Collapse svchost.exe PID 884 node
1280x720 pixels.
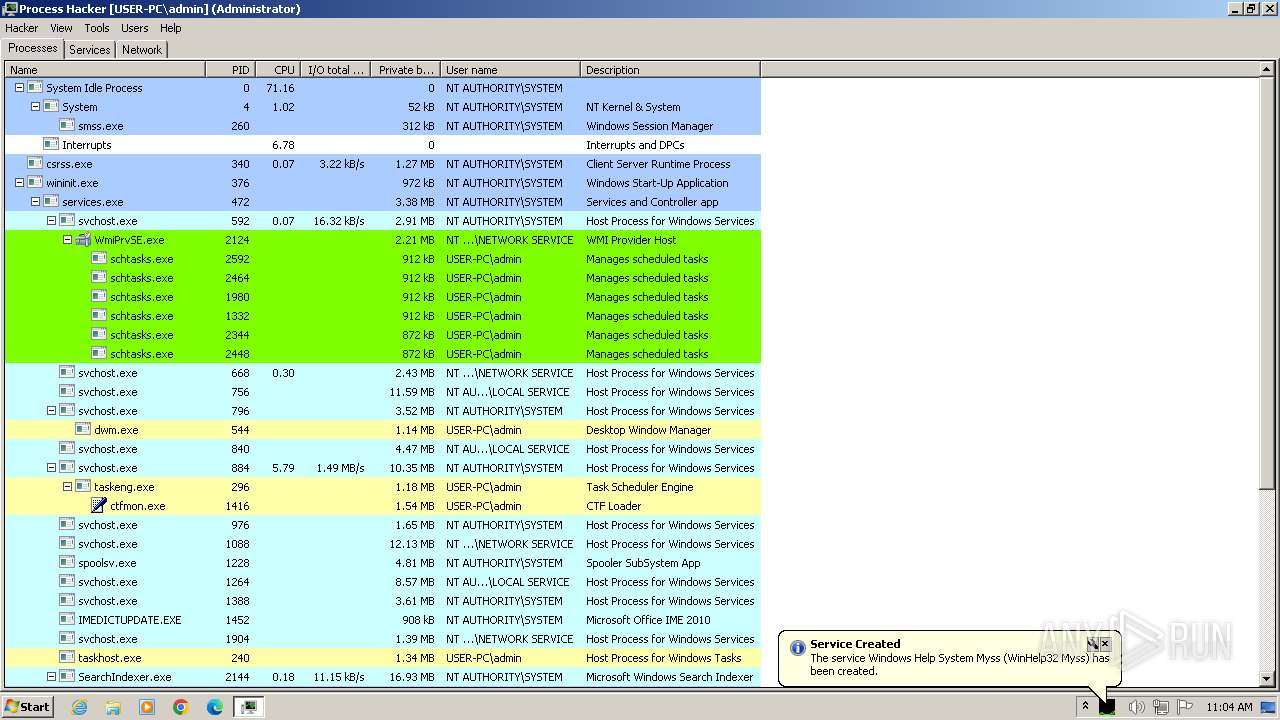click(51, 468)
